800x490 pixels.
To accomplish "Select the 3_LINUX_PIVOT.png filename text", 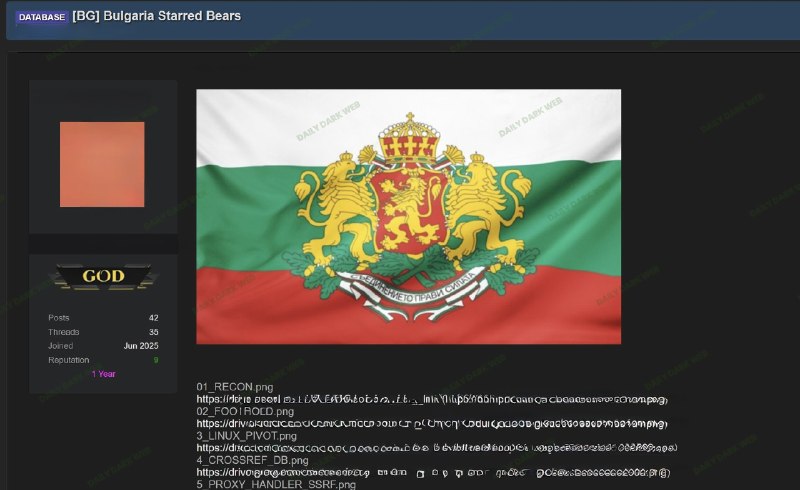I will (246, 436).
